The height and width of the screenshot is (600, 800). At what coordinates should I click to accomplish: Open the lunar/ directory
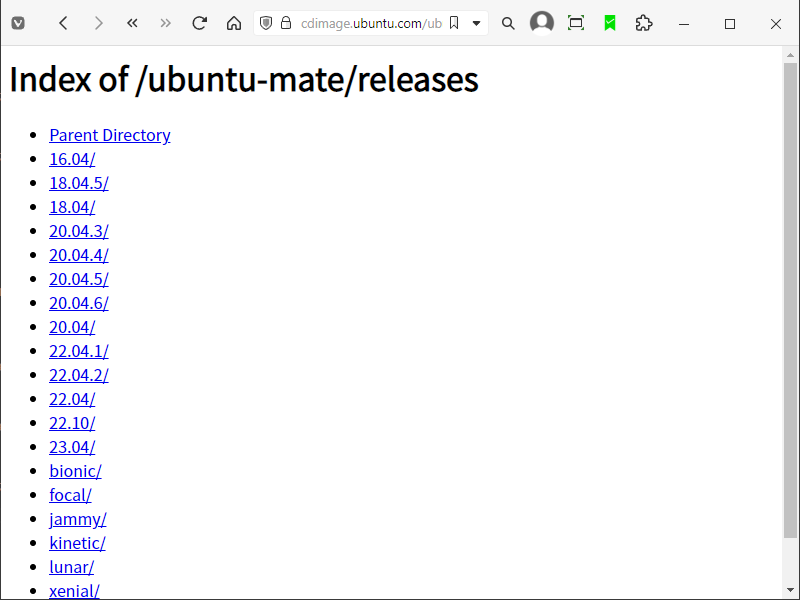[71, 567]
